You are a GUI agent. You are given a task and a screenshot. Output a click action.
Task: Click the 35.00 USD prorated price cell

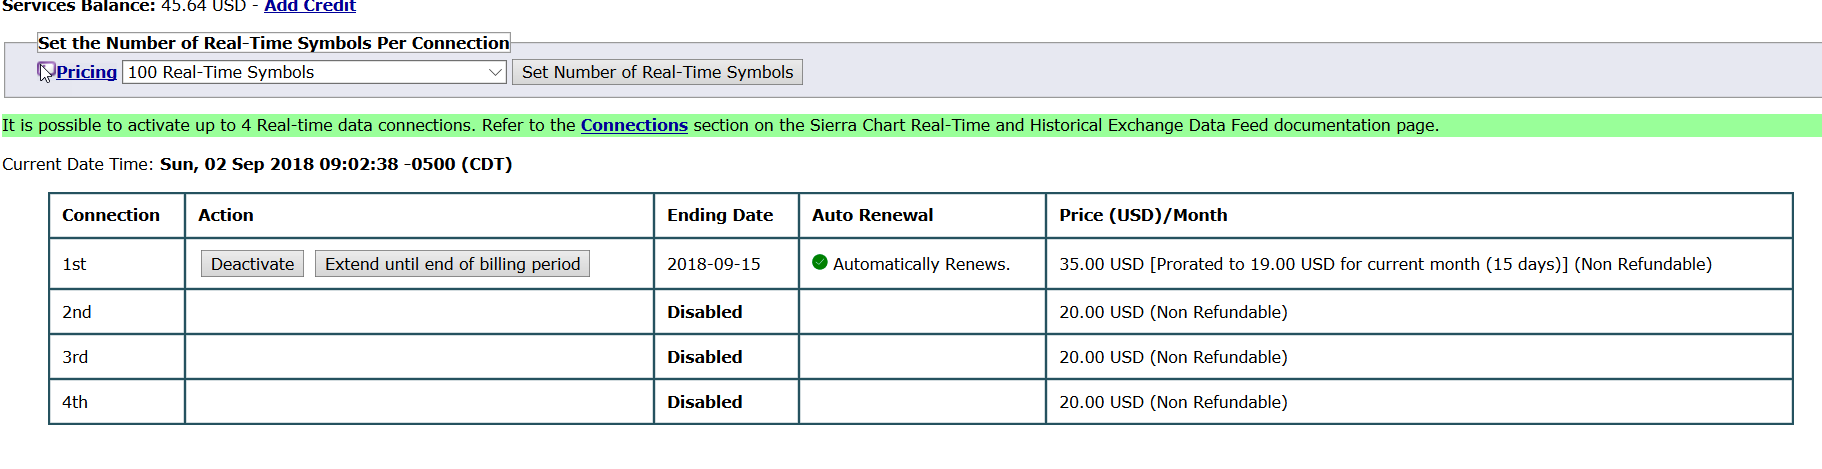[1385, 264]
